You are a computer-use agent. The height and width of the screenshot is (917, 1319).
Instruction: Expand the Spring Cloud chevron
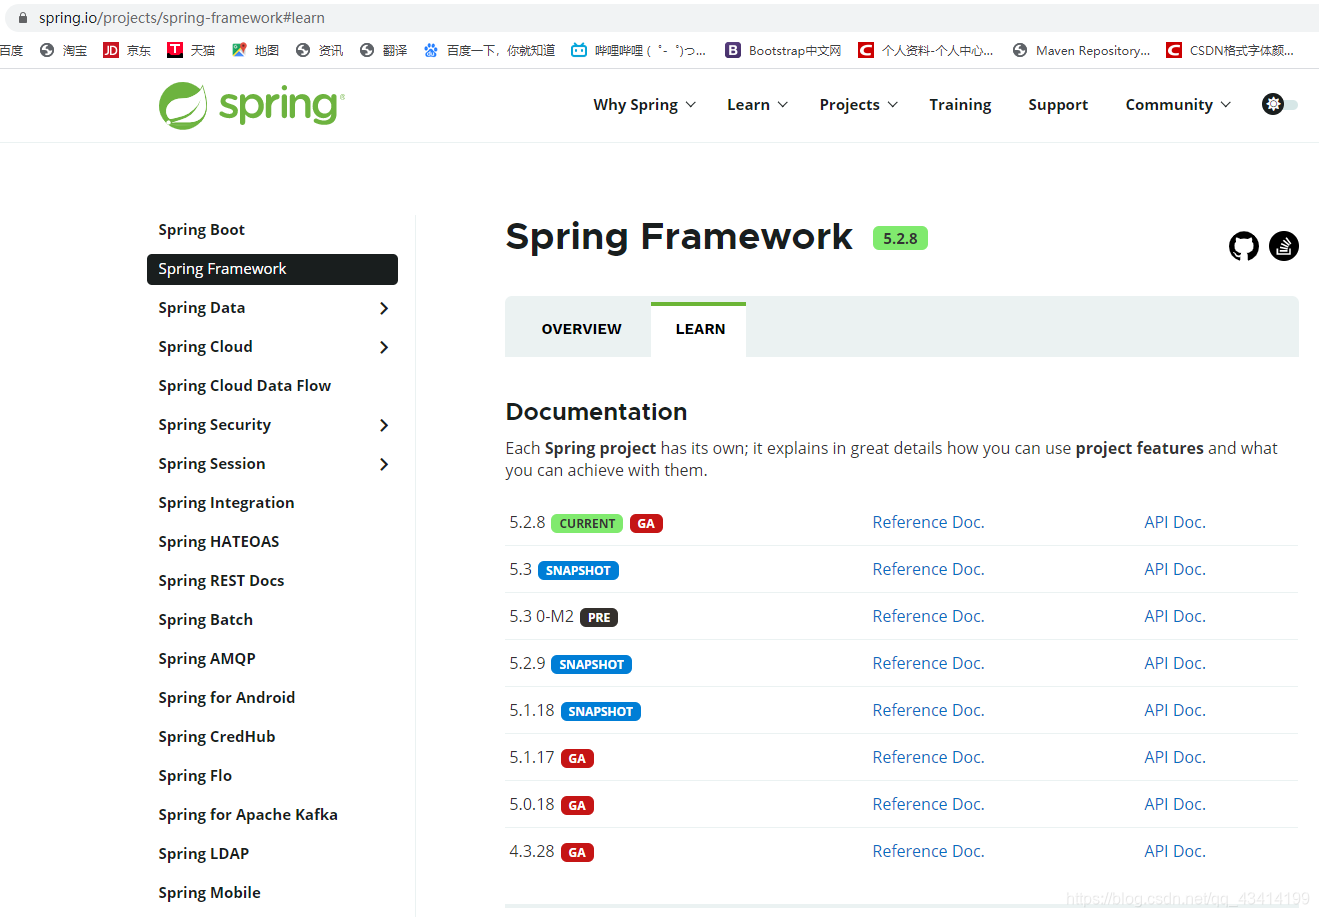(x=384, y=347)
